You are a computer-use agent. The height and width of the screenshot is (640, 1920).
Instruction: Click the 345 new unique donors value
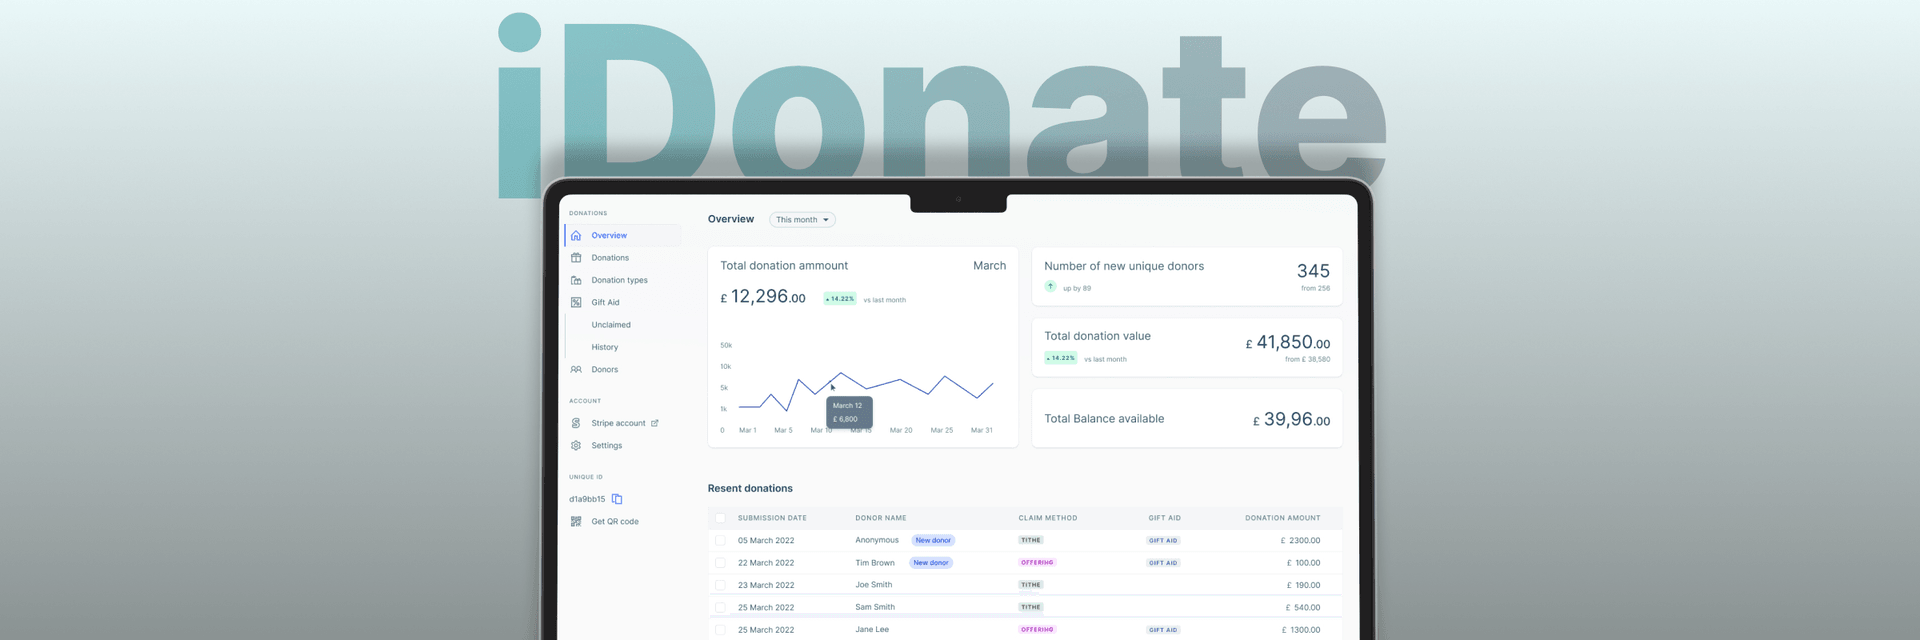(x=1313, y=271)
